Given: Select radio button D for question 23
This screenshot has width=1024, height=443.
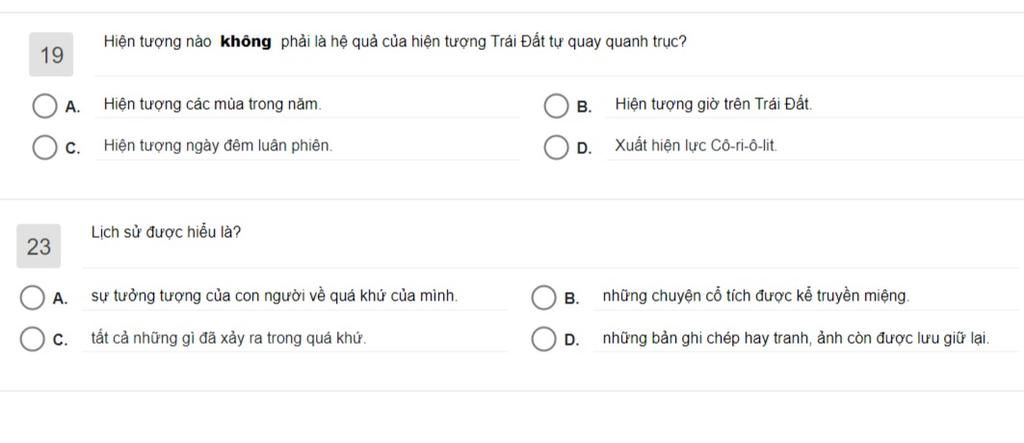Looking at the screenshot, I should pyautogui.click(x=543, y=339).
